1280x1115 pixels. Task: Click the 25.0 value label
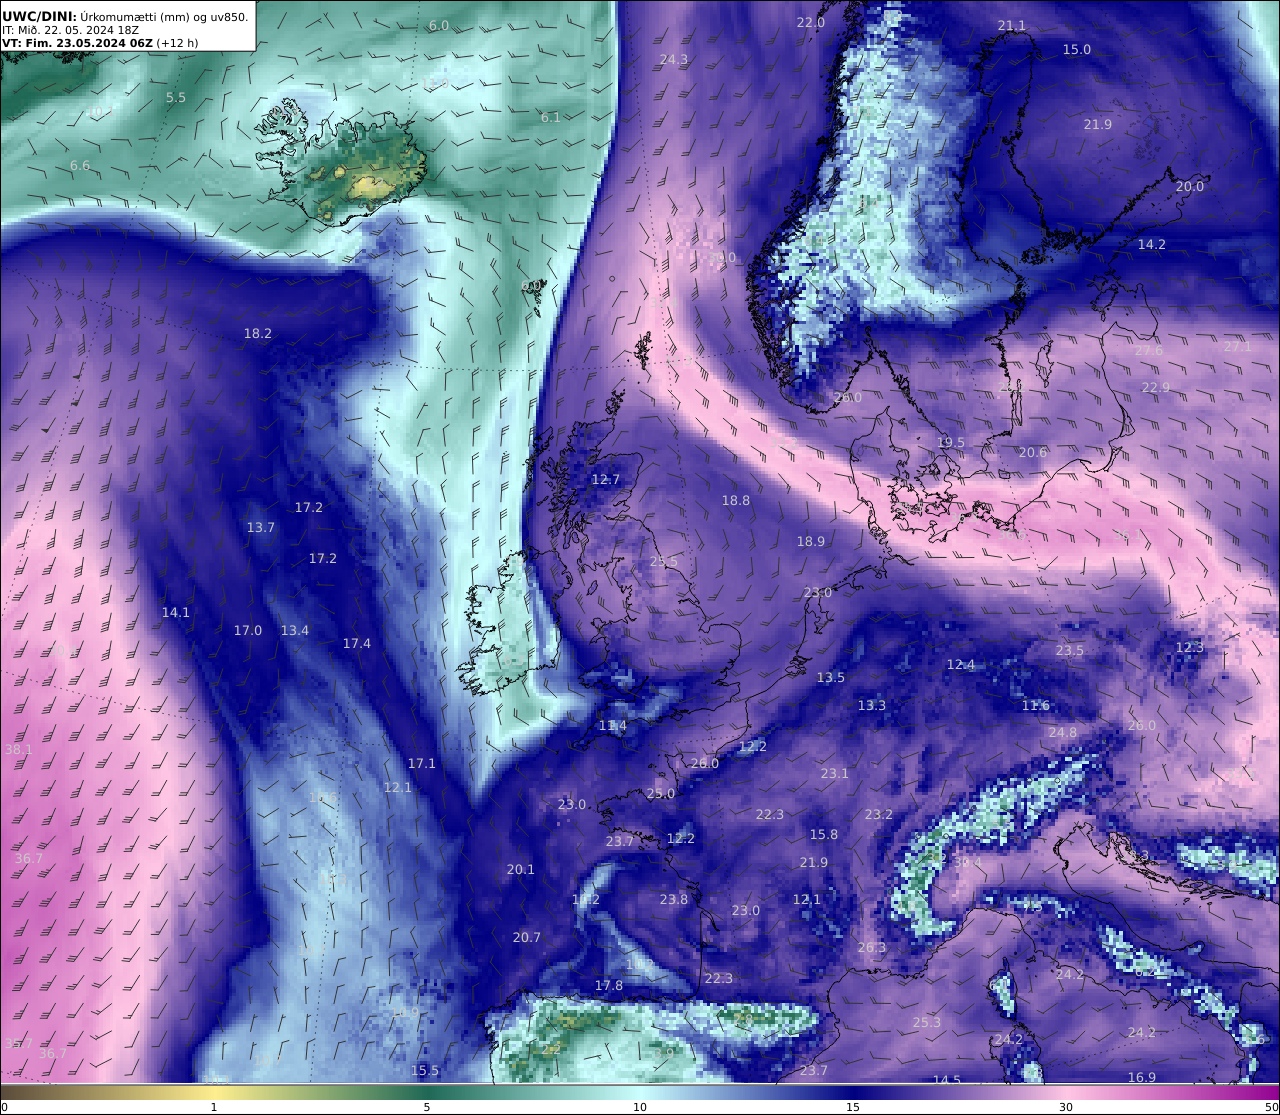point(660,793)
